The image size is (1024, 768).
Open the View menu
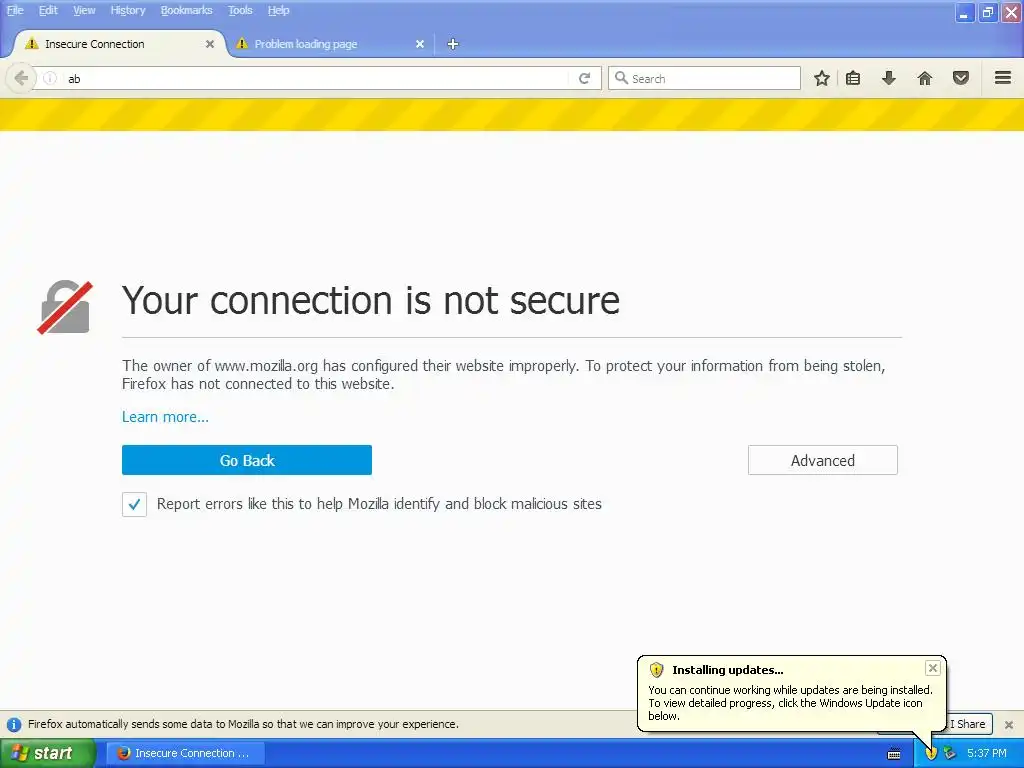(x=84, y=10)
